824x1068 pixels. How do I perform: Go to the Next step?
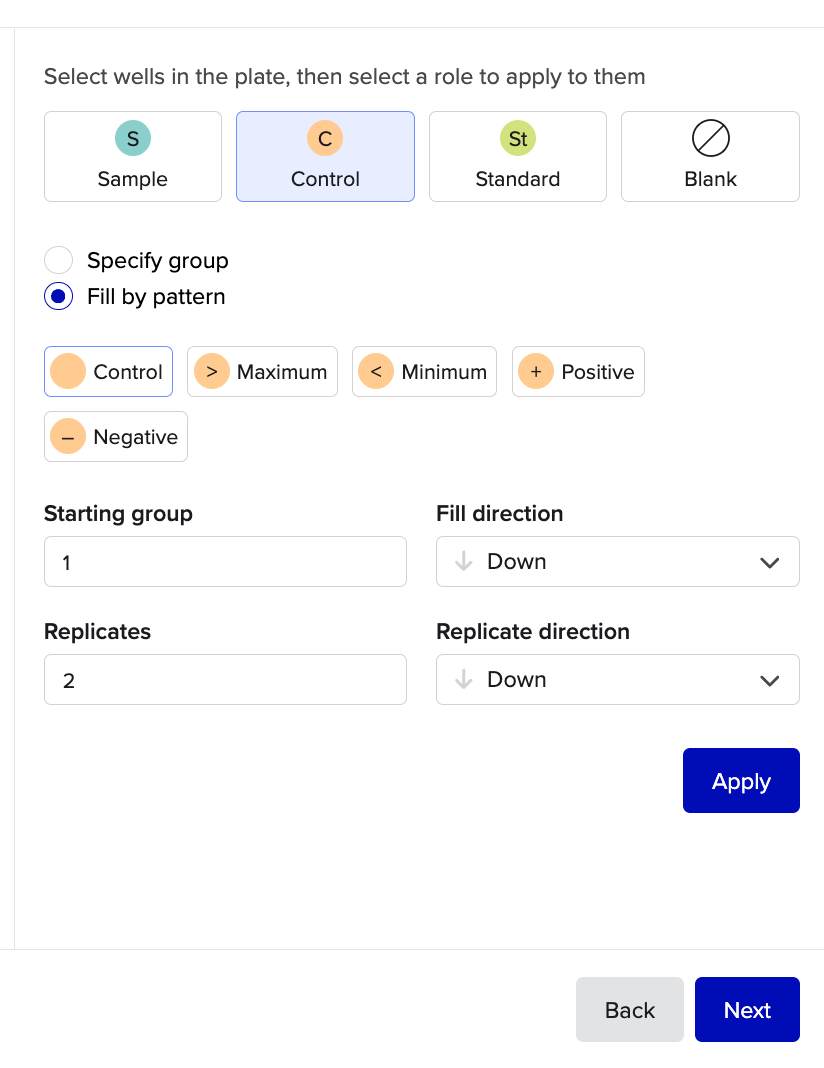pos(747,1010)
